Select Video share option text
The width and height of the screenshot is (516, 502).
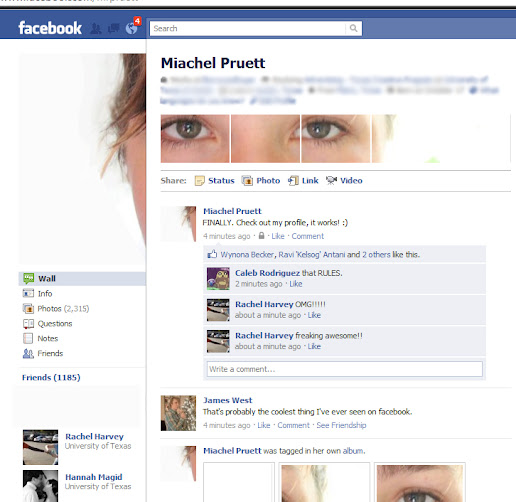coord(351,181)
